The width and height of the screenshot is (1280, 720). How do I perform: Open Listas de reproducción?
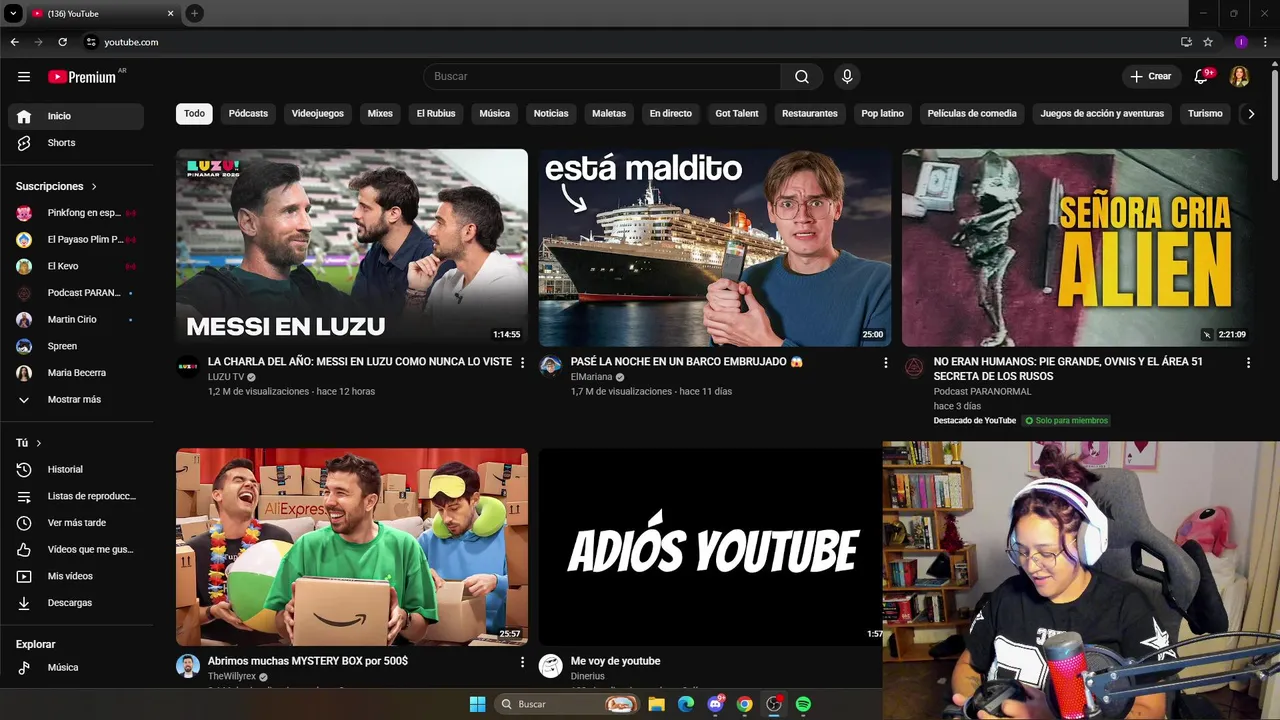tap(76, 496)
